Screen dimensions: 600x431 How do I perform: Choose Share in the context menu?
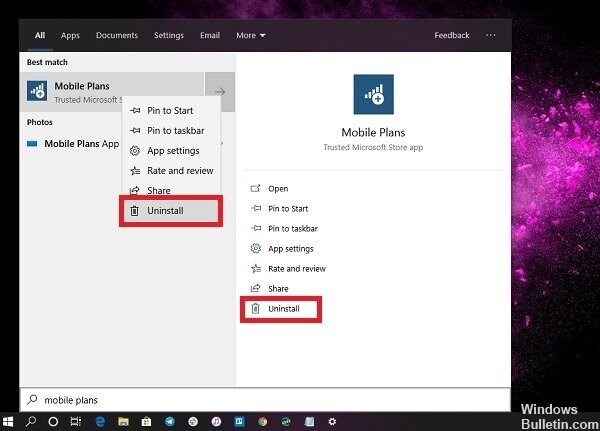click(x=171, y=190)
